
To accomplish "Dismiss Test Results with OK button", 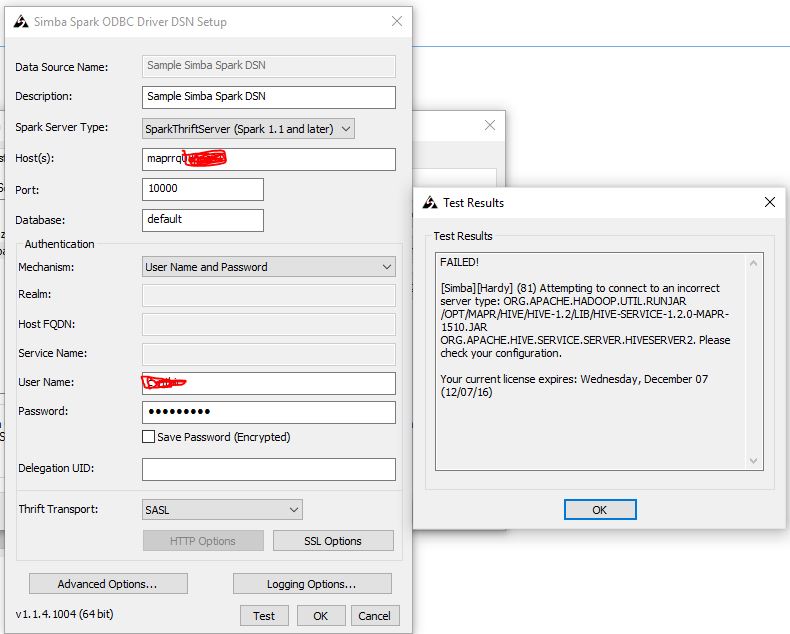I will coord(600,510).
